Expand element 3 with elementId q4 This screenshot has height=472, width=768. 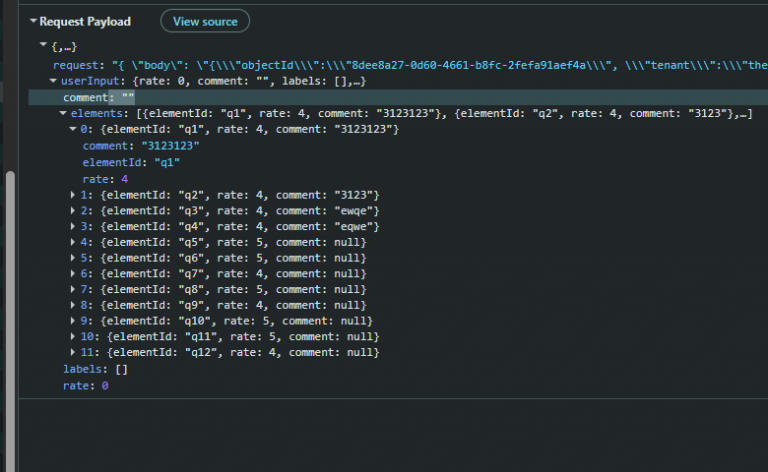(x=72, y=226)
